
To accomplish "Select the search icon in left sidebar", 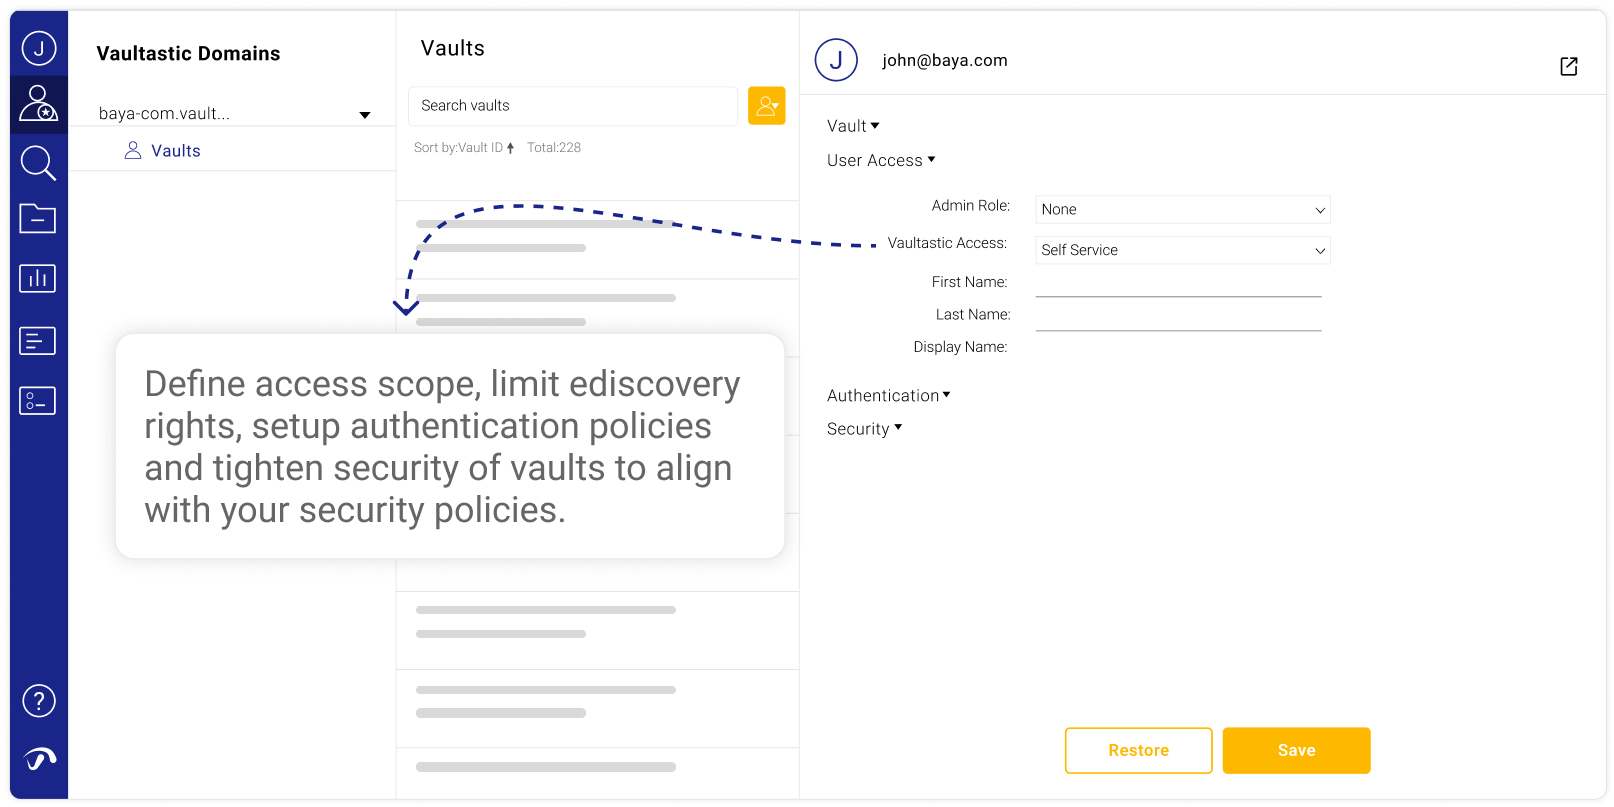I will (38, 163).
